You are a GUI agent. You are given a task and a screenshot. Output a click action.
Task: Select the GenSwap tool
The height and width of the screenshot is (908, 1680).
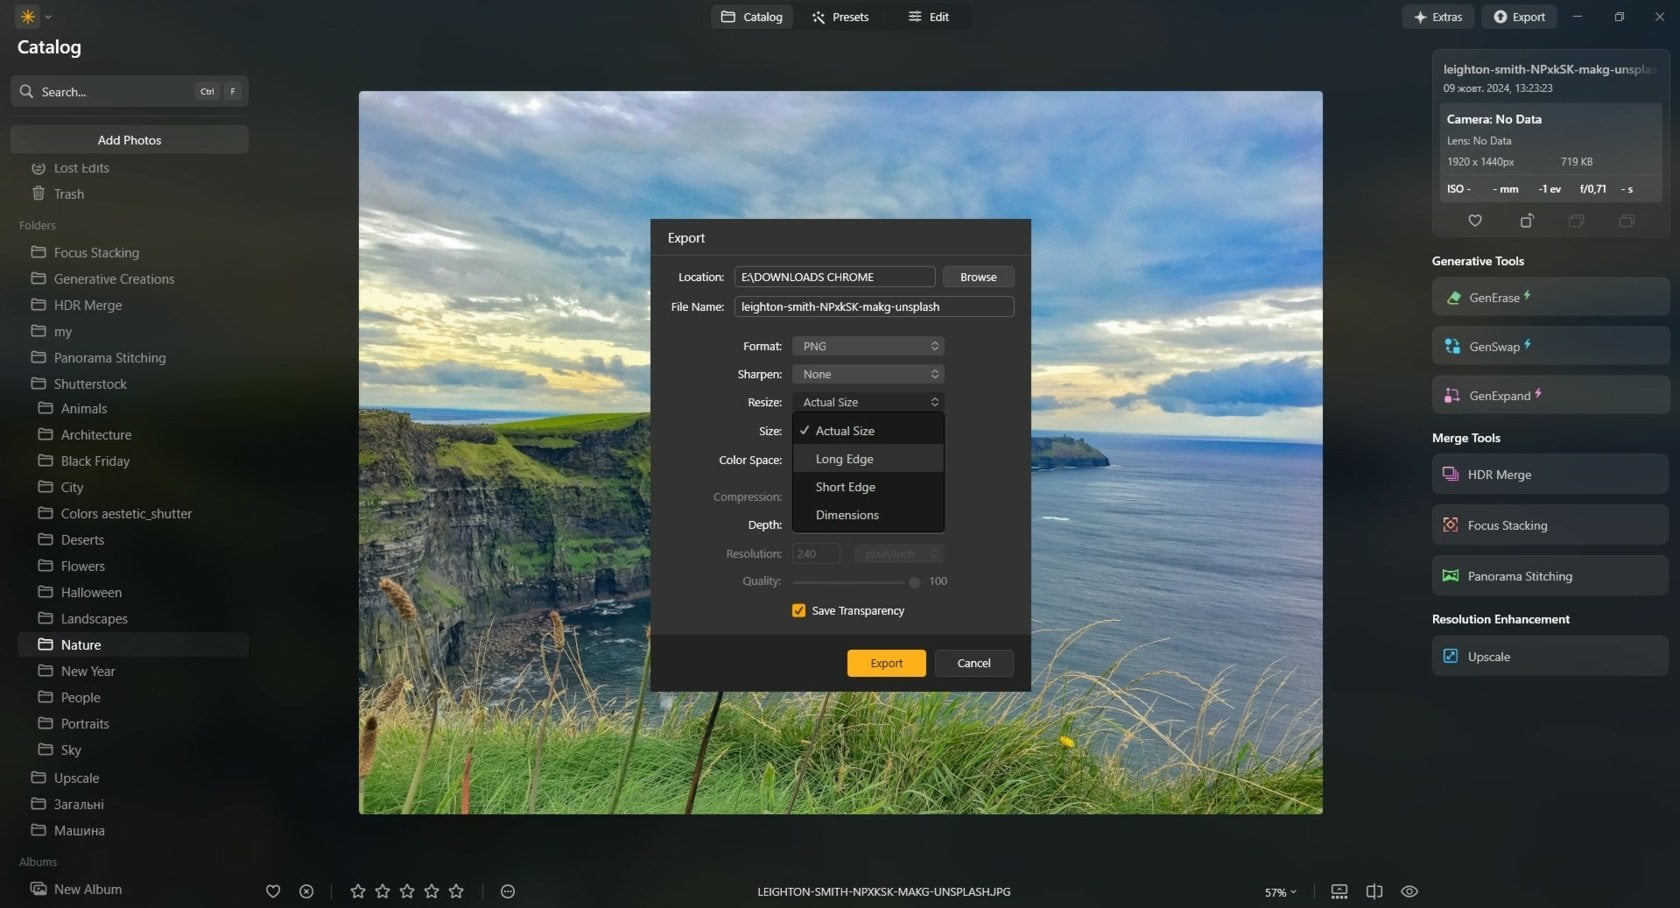coord(1549,346)
